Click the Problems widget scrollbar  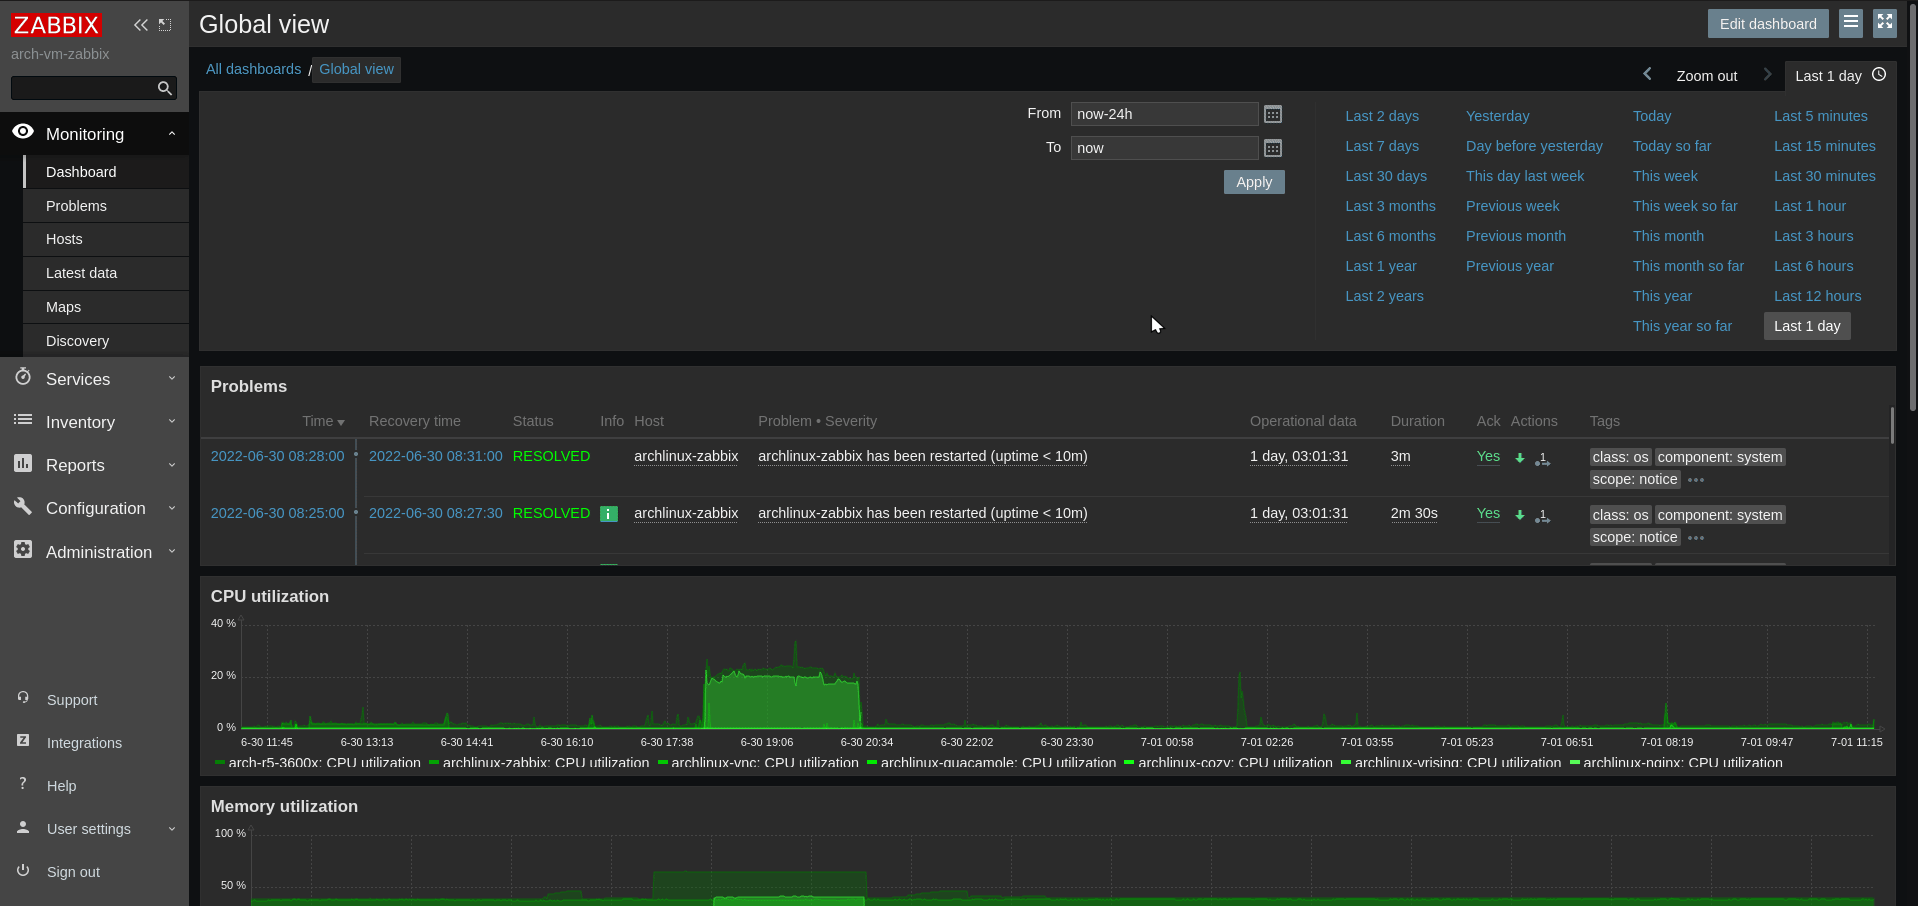pos(1891,425)
